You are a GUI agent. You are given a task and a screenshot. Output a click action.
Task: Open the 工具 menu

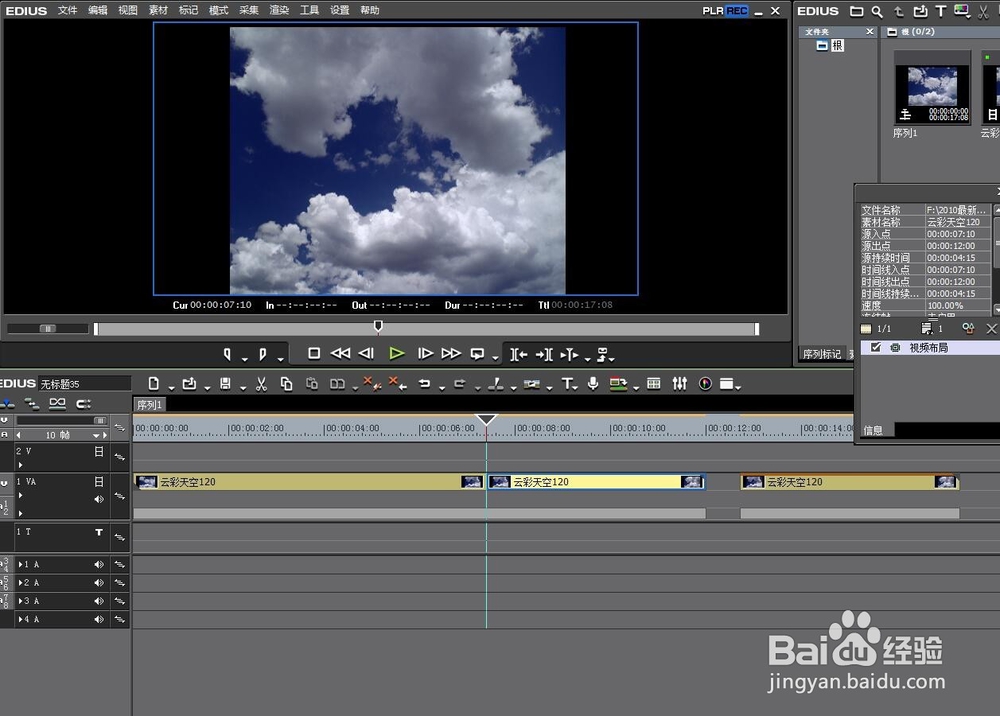click(309, 10)
